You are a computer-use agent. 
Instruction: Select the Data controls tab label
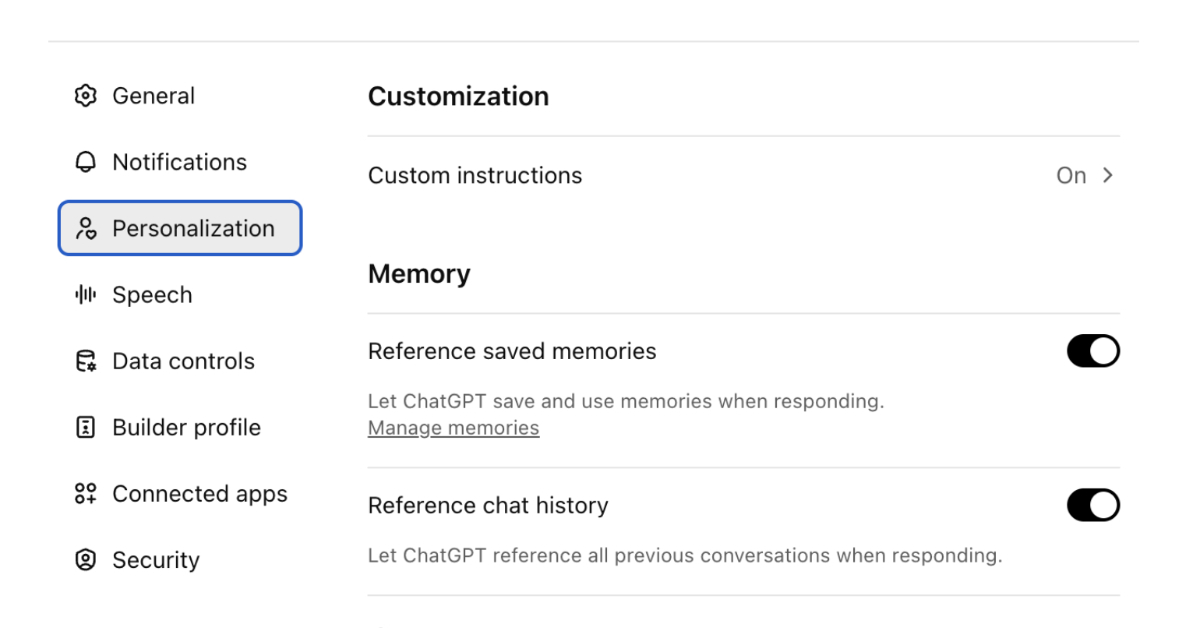click(183, 361)
